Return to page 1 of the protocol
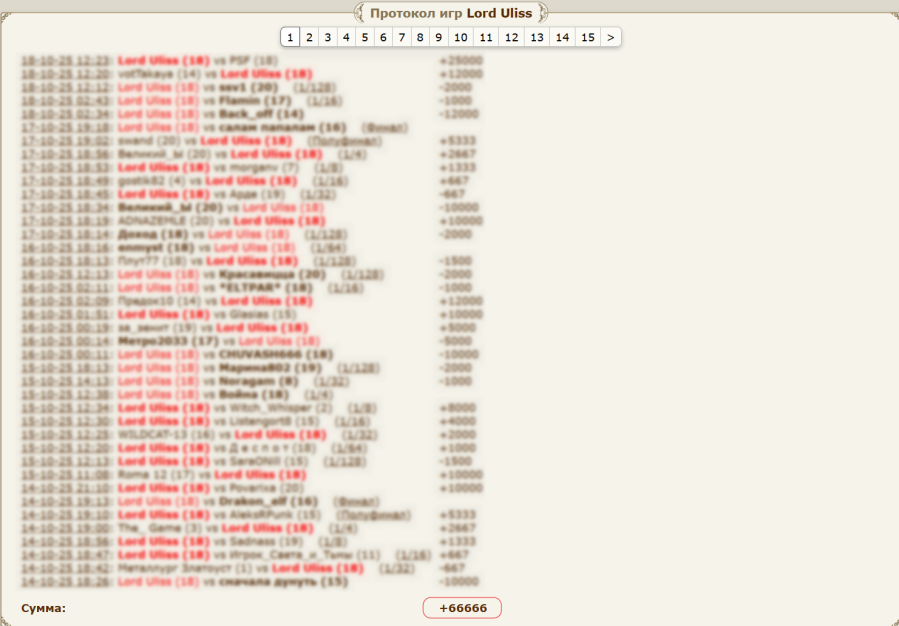Screen dimensions: 899x626 290,37
